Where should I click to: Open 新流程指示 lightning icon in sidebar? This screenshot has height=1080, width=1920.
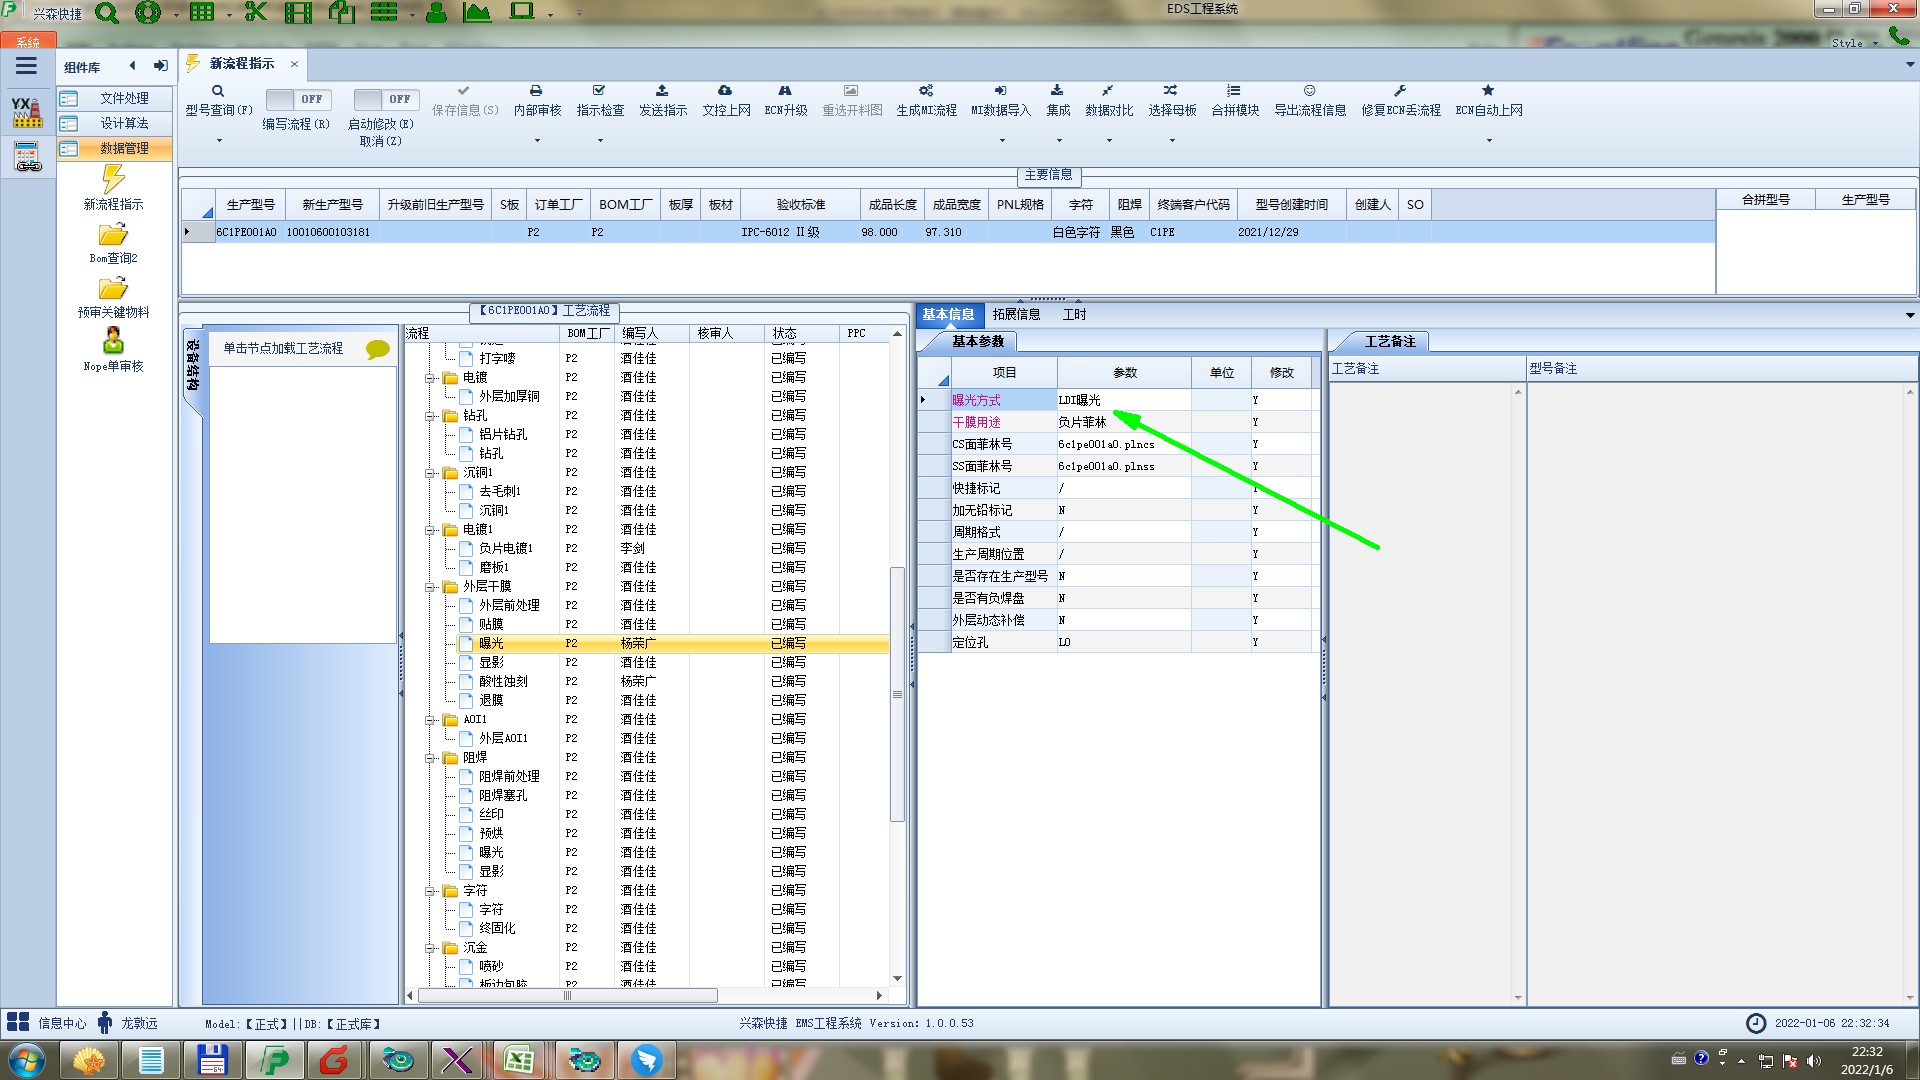(x=113, y=180)
